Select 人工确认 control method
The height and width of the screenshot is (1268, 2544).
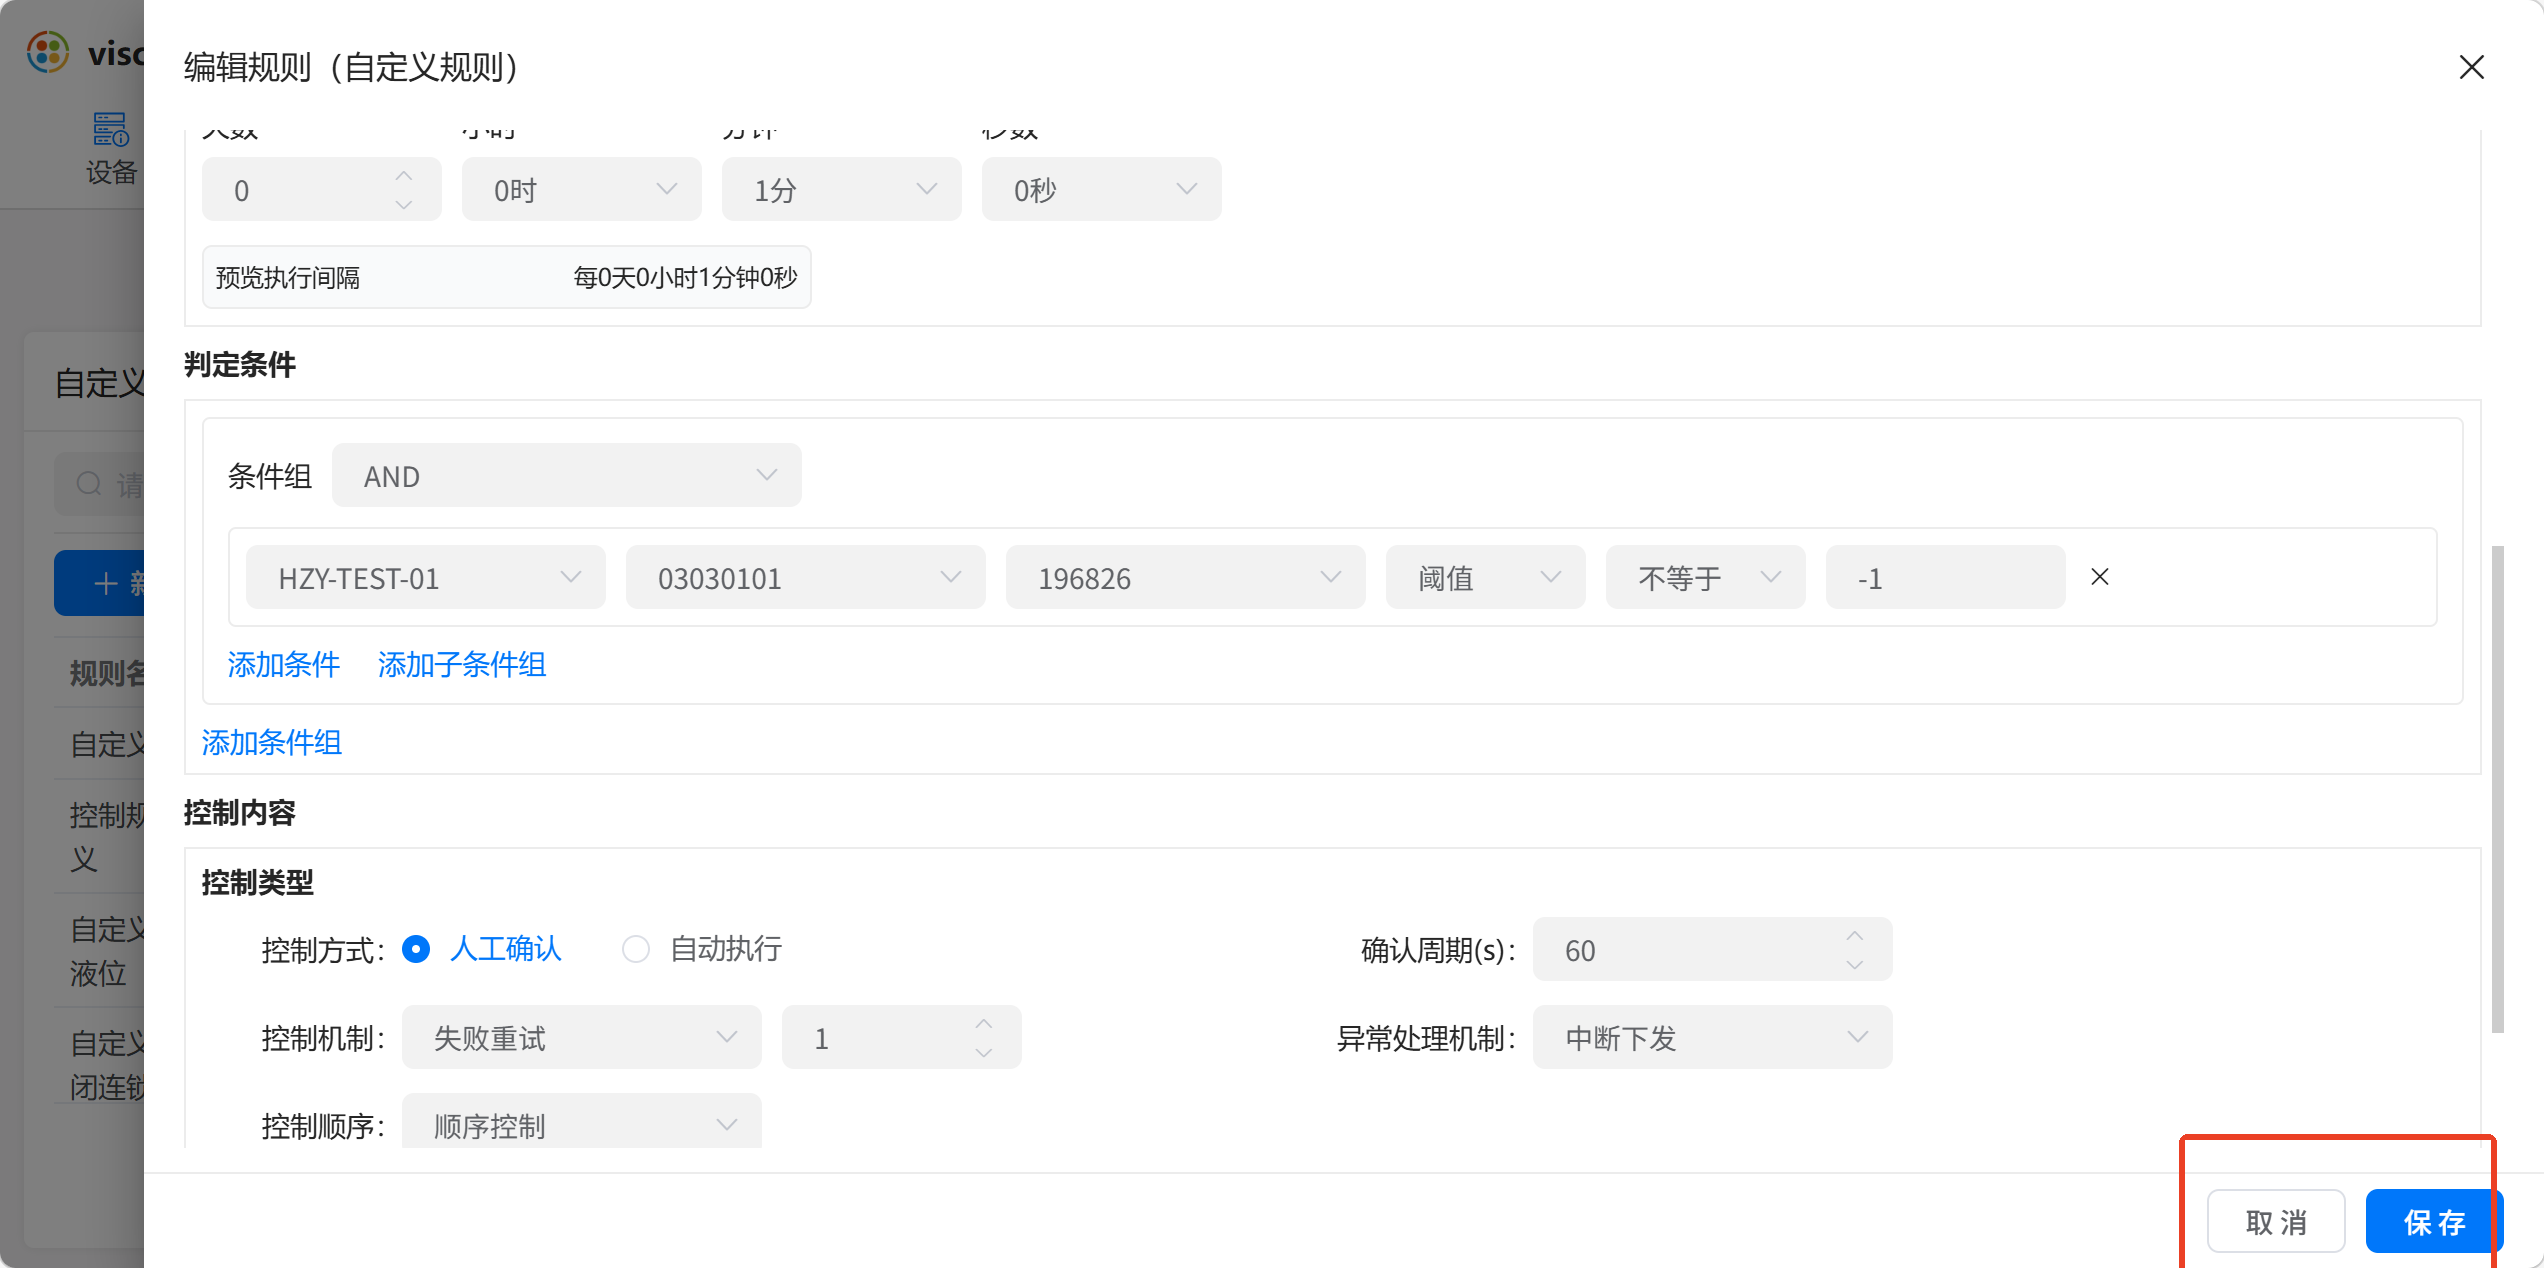[482, 949]
